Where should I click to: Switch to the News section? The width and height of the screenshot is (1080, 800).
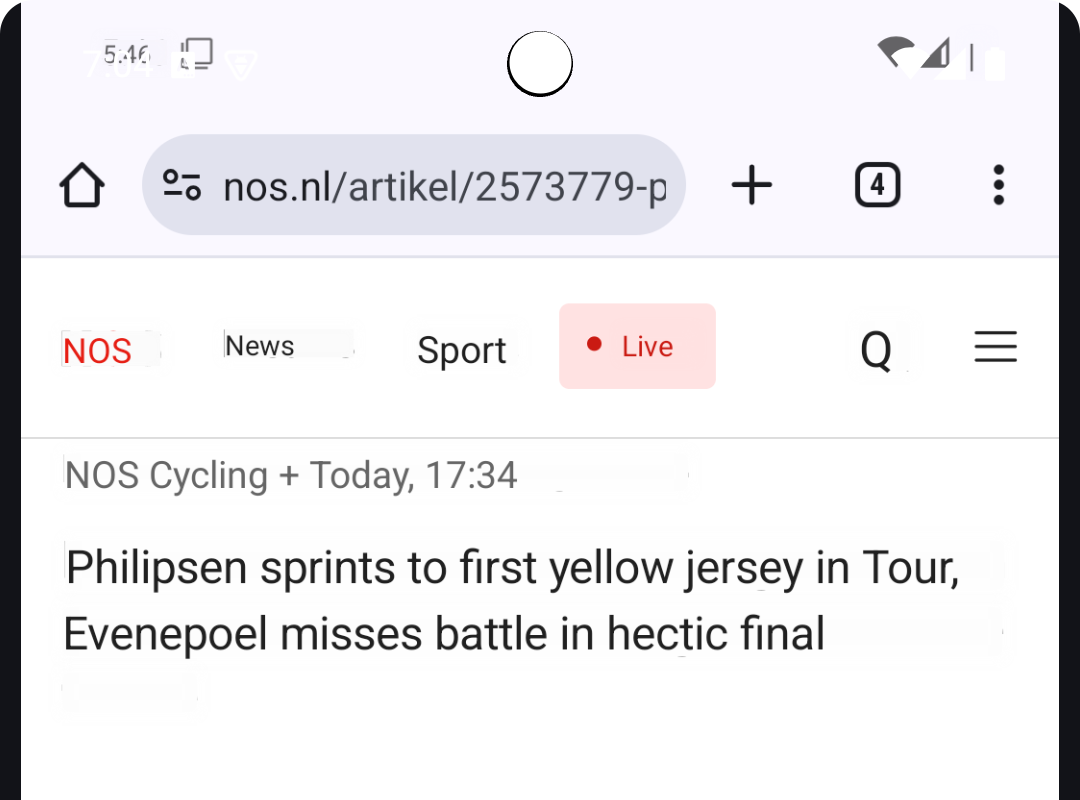[260, 346]
